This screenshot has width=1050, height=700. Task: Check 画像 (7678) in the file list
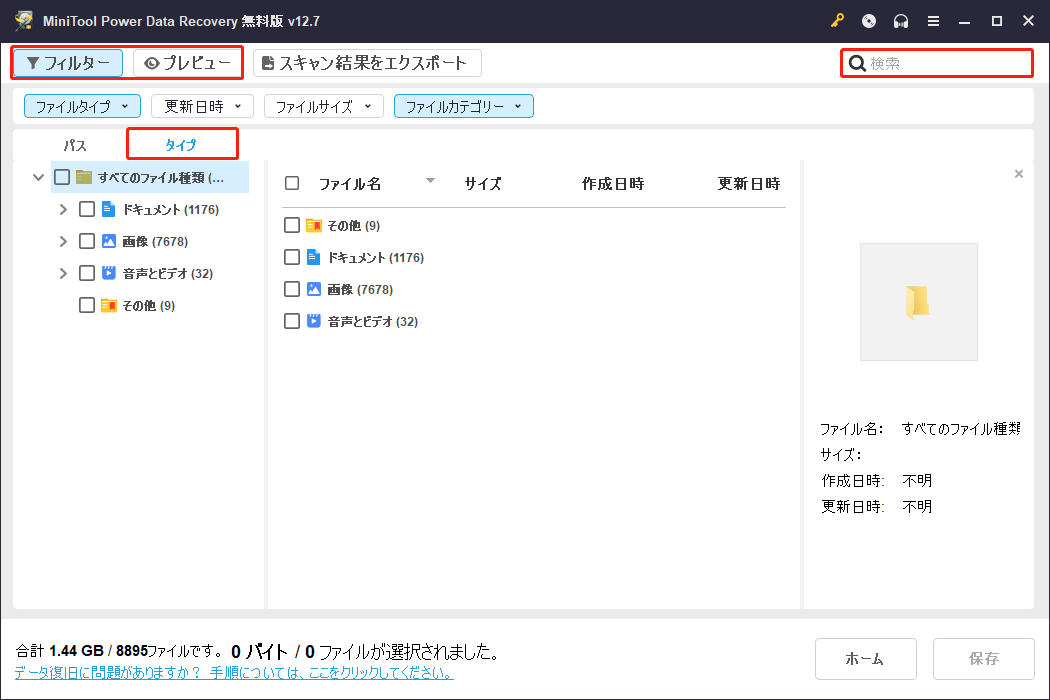click(291, 289)
